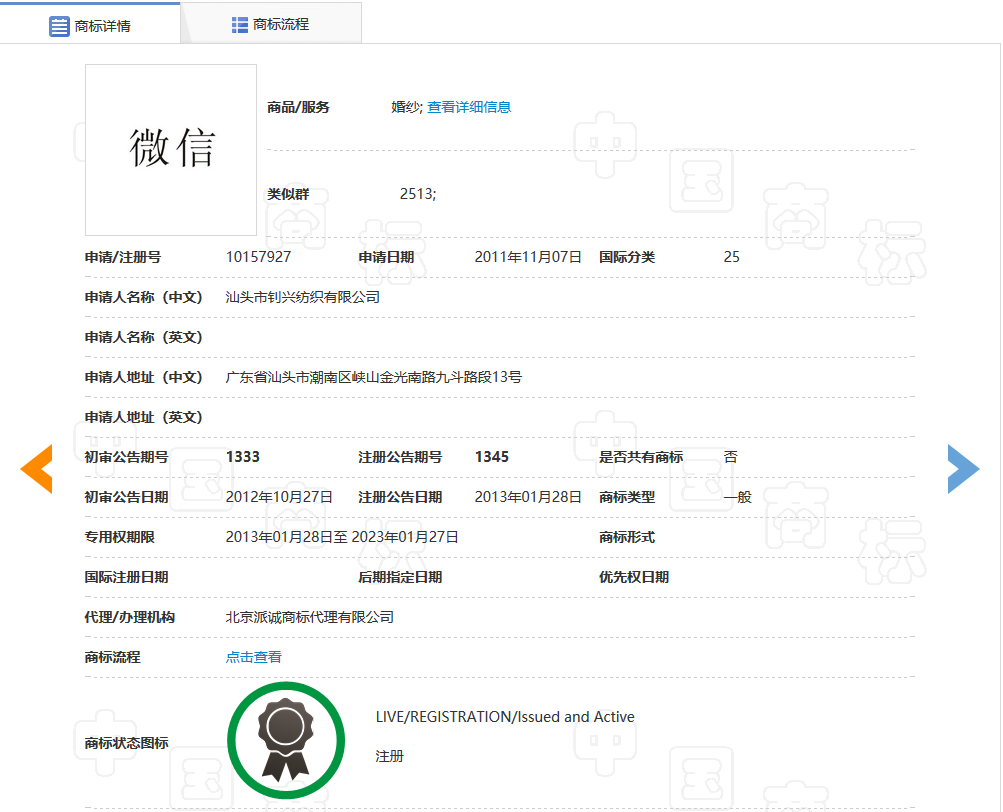Click the 微信 trademark image
Screen dimensions: 1003x812
171,150
